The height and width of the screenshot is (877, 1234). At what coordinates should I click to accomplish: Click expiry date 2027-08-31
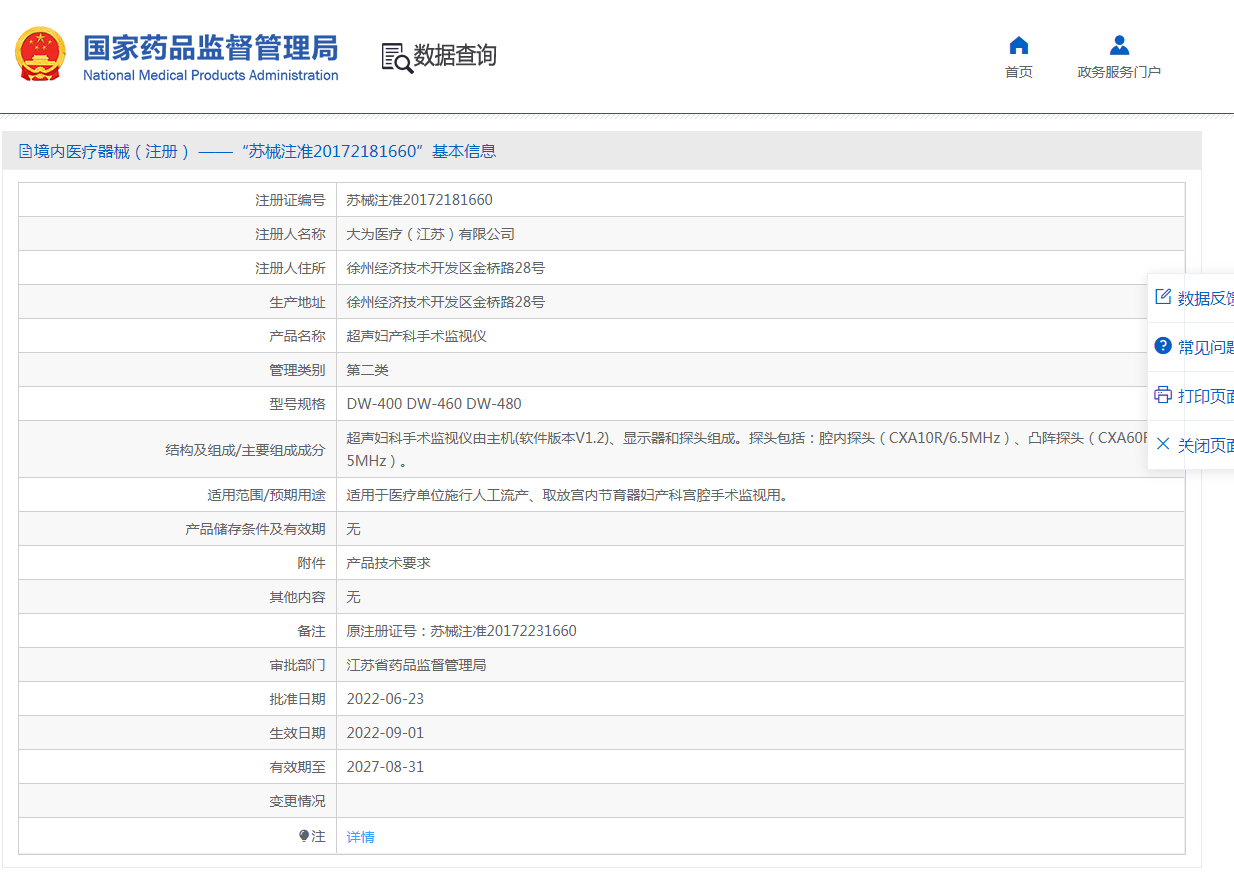pos(385,767)
